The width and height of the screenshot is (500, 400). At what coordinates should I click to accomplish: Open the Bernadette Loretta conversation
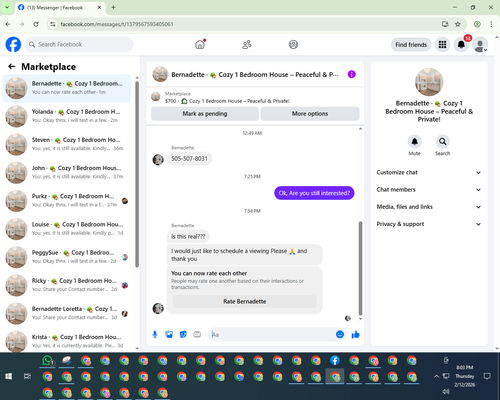pos(67,313)
